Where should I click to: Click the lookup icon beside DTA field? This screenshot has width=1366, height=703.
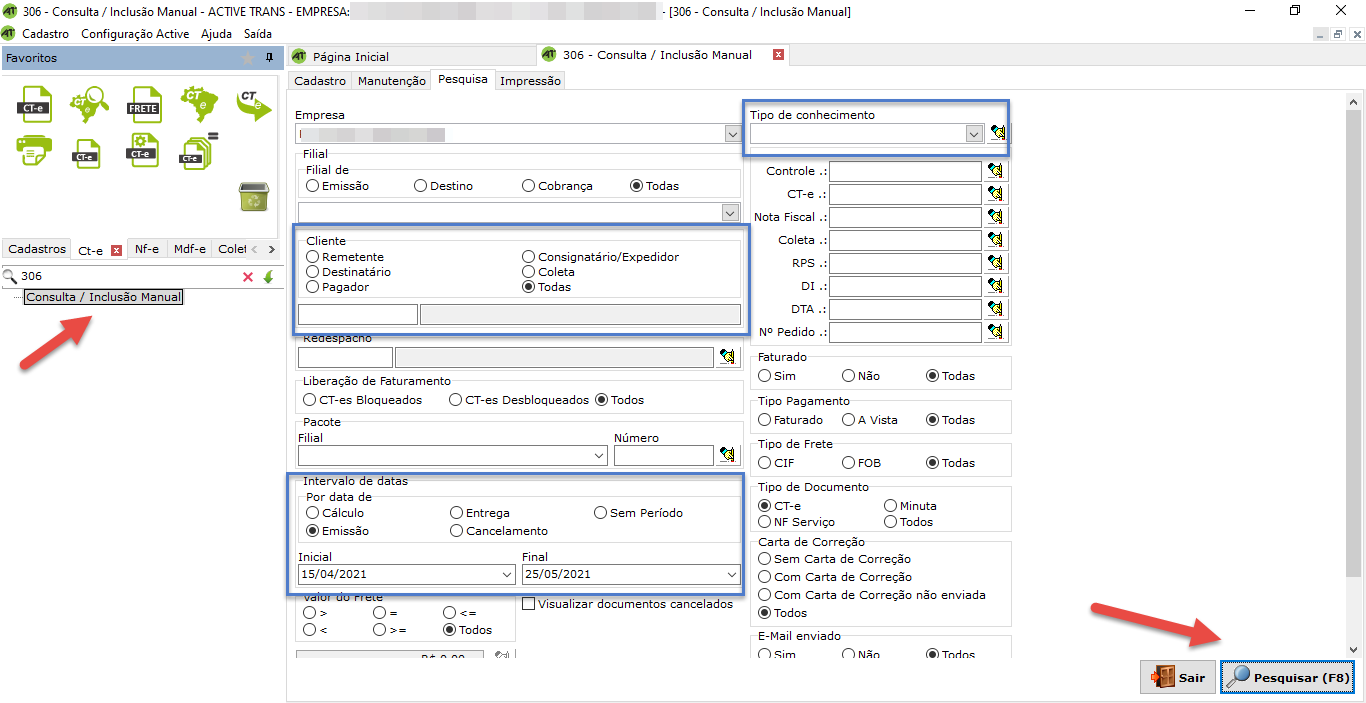994,309
